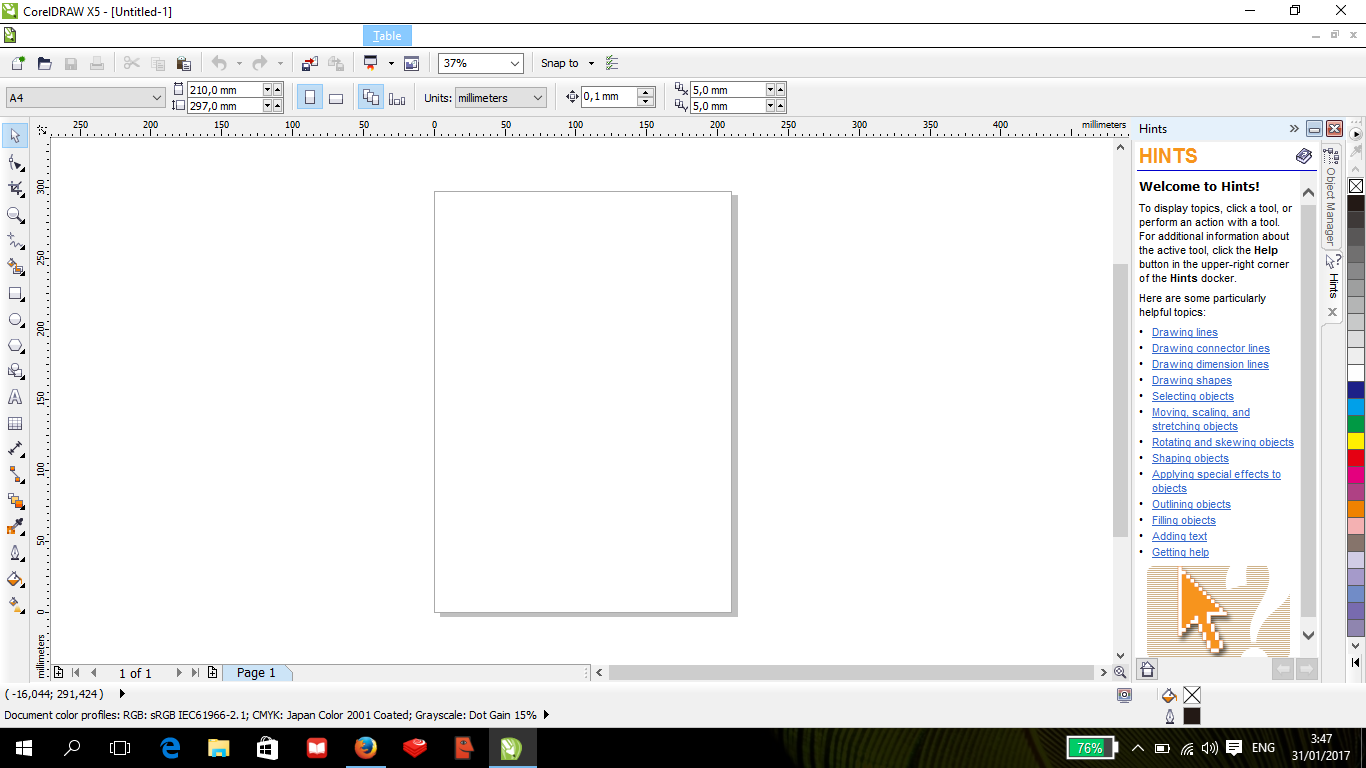Pick the Smart Fill tool

pos(16,267)
